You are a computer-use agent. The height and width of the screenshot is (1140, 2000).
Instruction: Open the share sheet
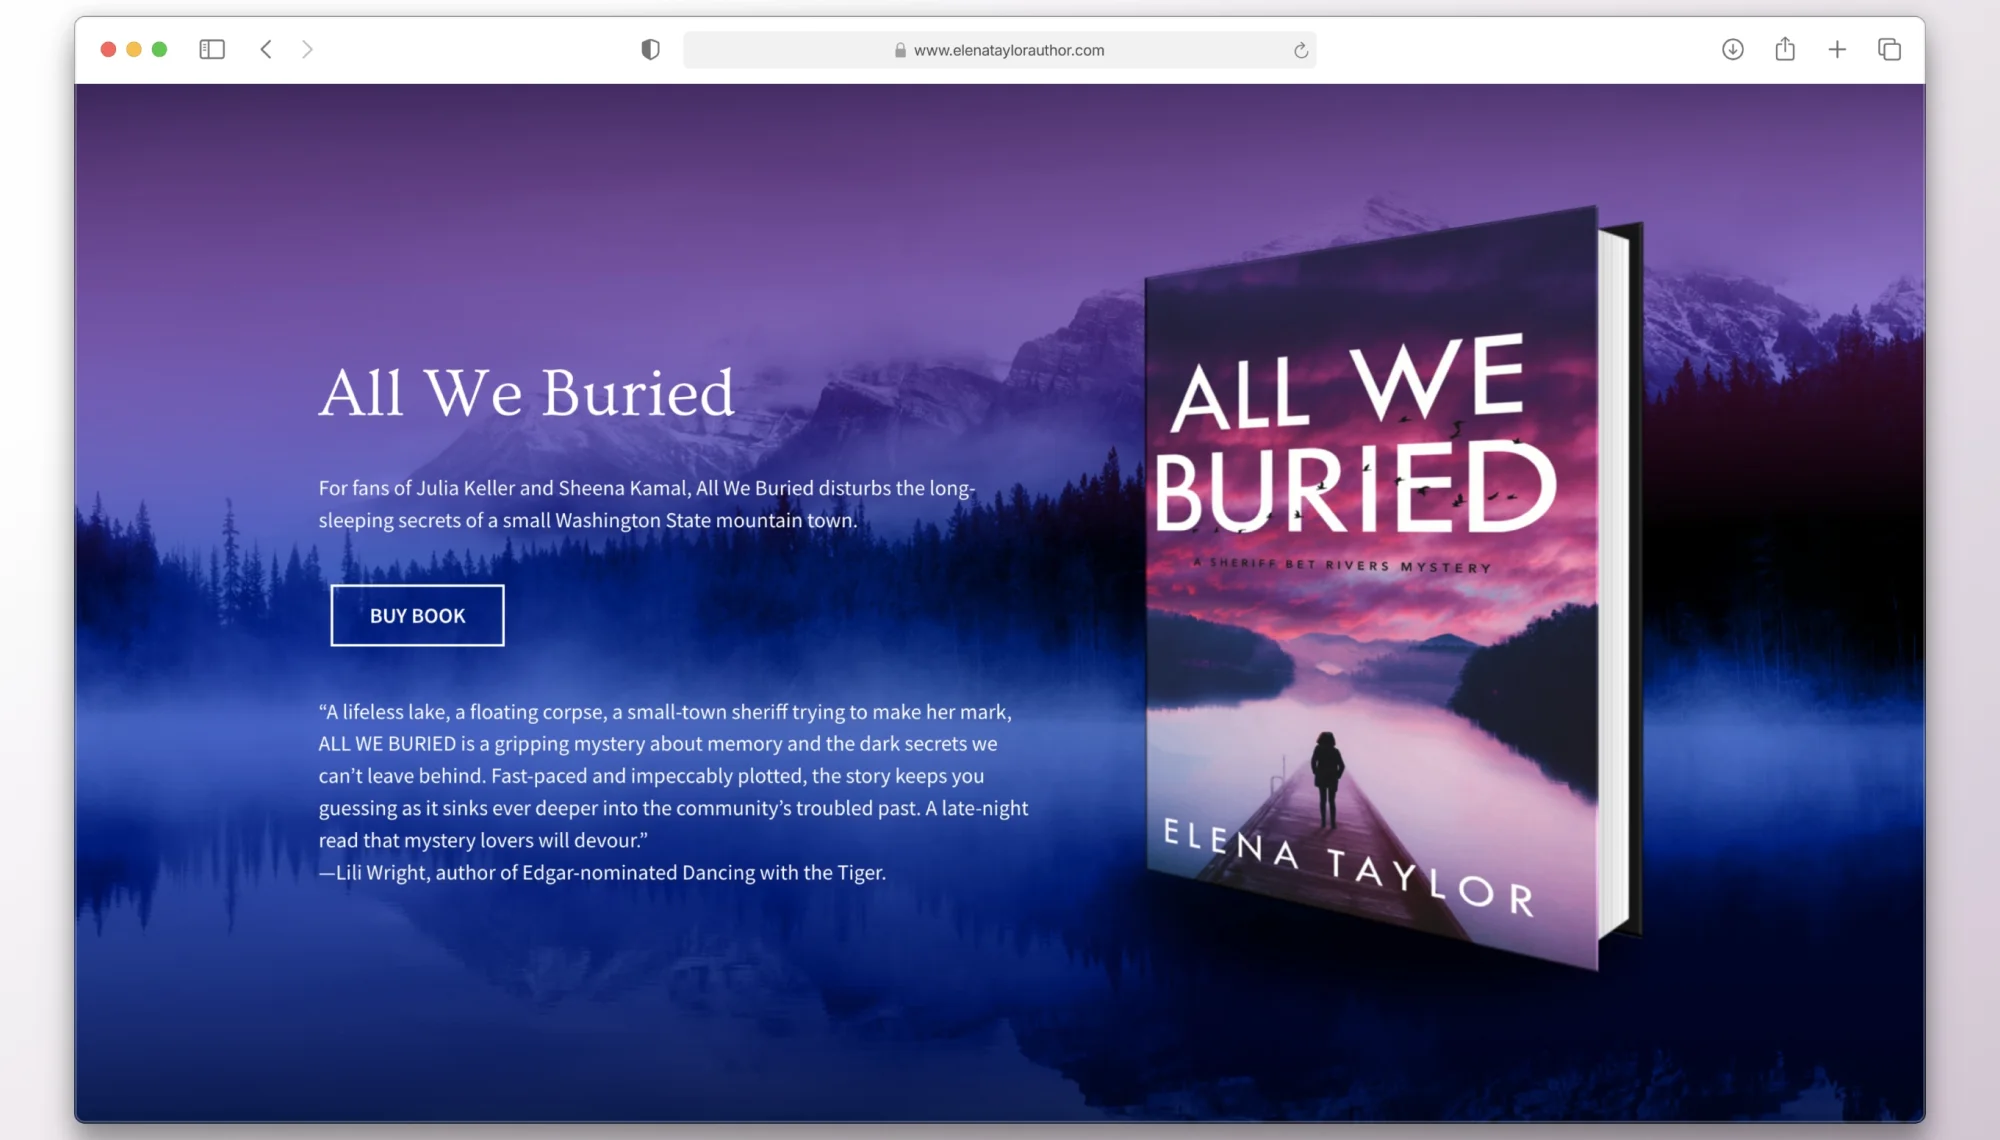(1785, 49)
